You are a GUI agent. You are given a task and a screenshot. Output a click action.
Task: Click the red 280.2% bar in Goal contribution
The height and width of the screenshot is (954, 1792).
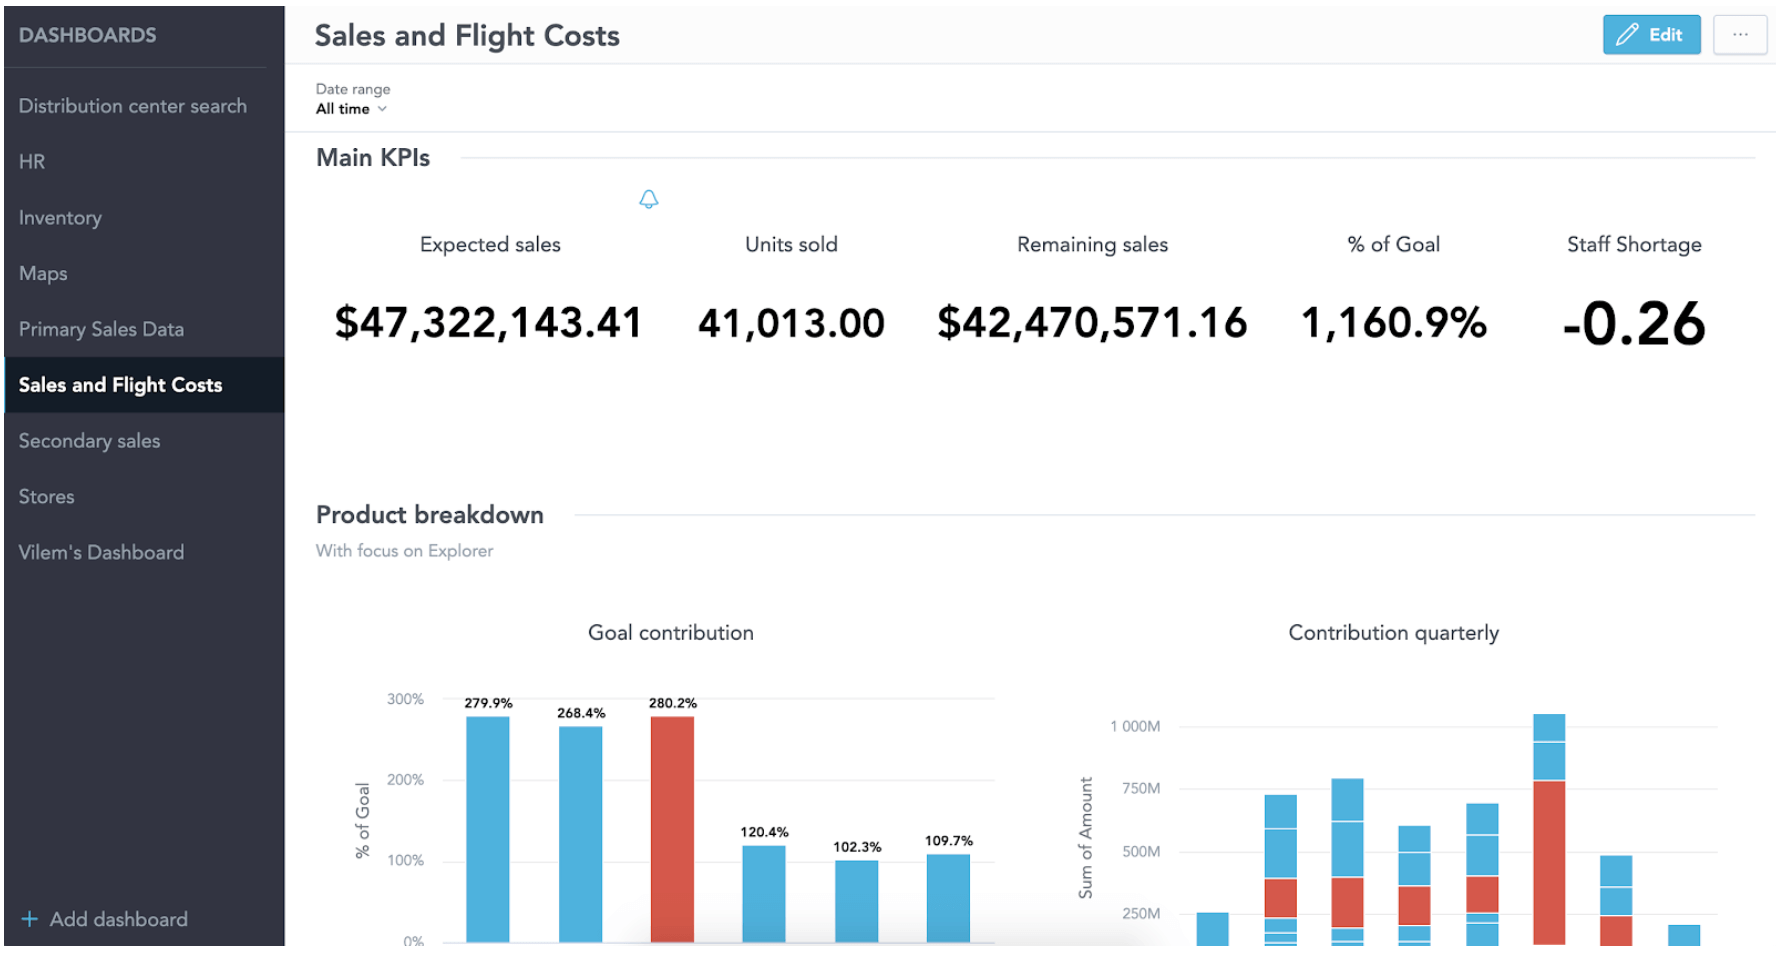(x=672, y=828)
